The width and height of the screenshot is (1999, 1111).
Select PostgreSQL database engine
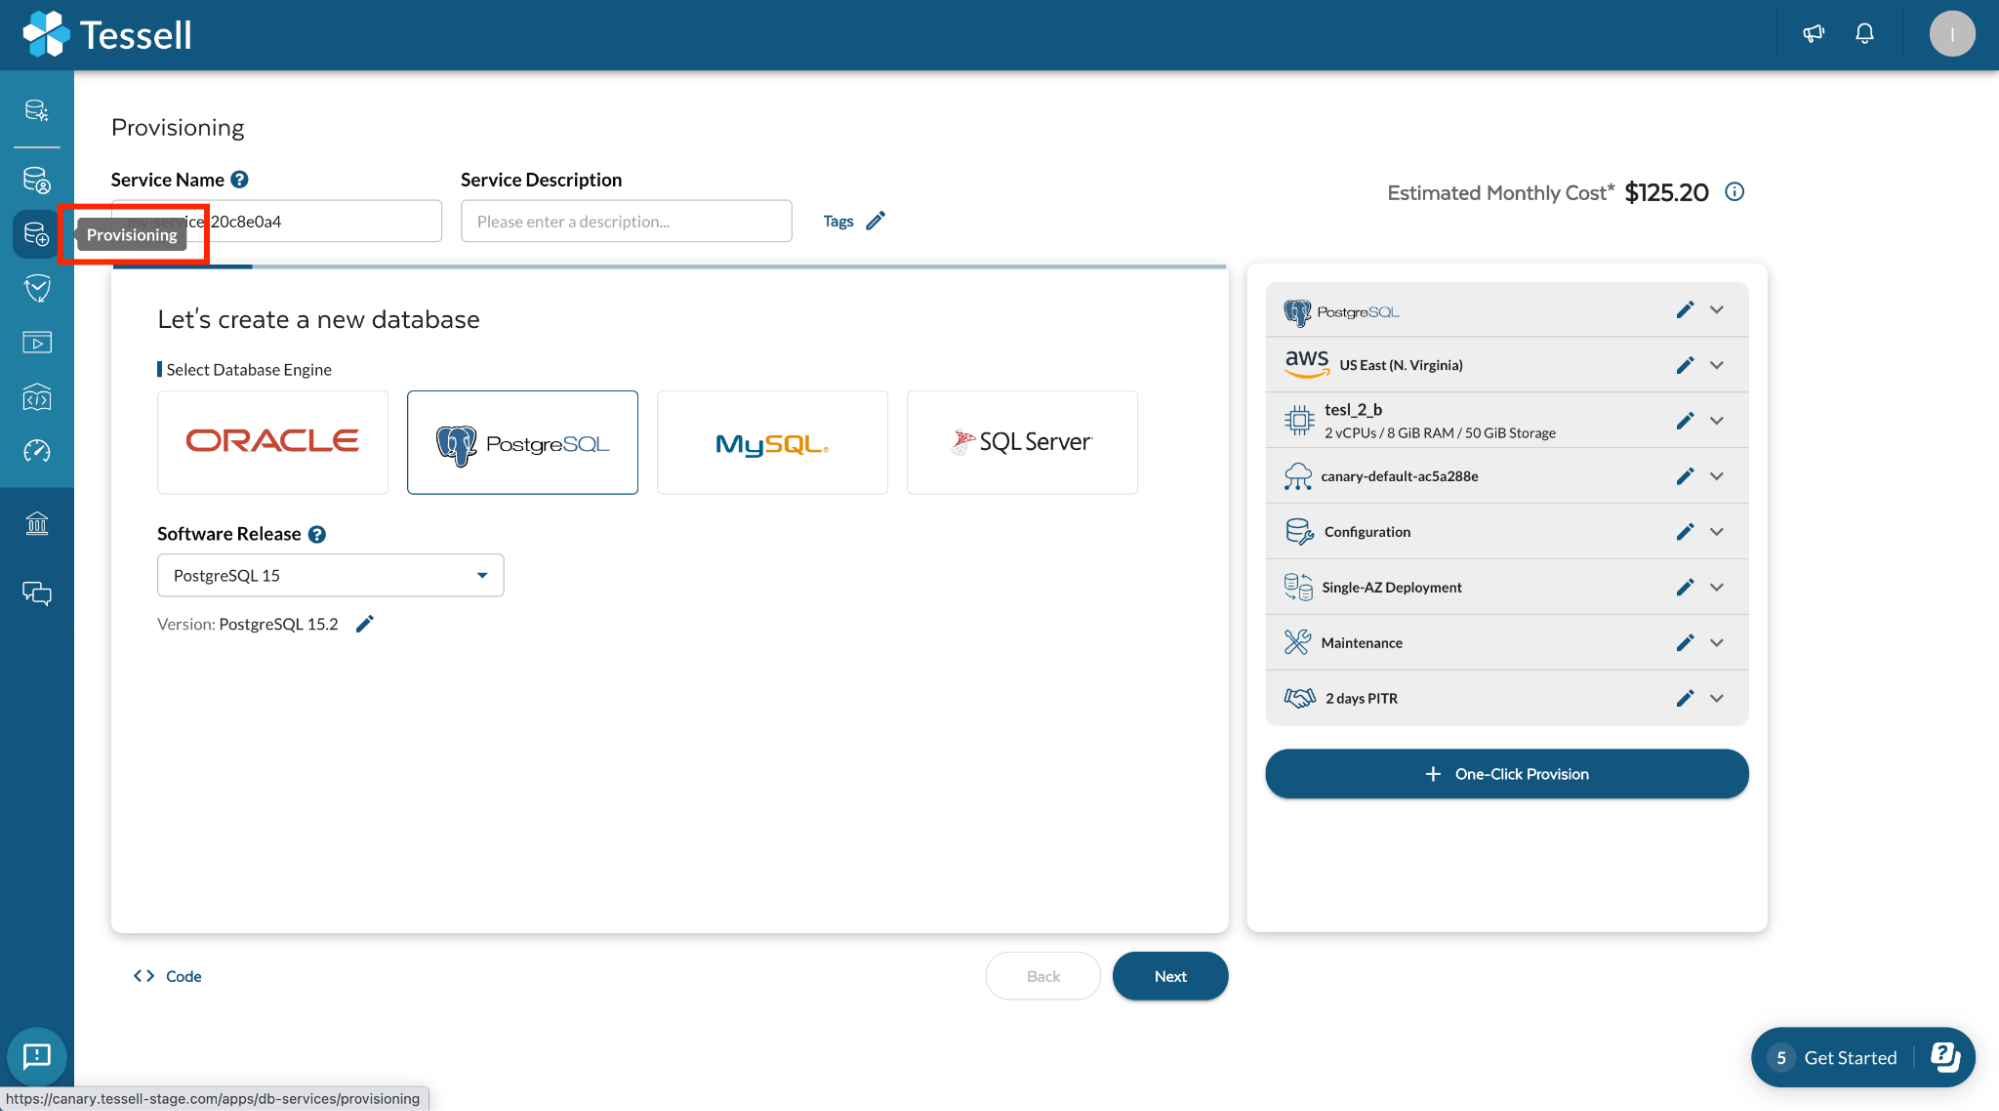pos(522,442)
